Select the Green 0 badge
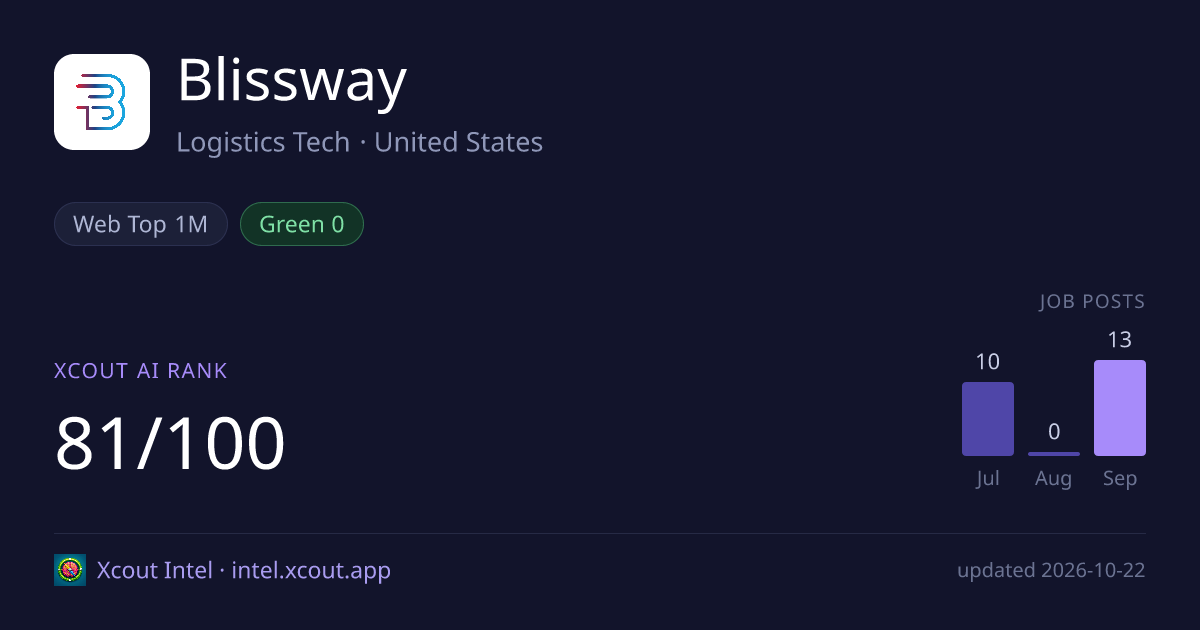Viewport: 1200px width, 630px height. 302,224
